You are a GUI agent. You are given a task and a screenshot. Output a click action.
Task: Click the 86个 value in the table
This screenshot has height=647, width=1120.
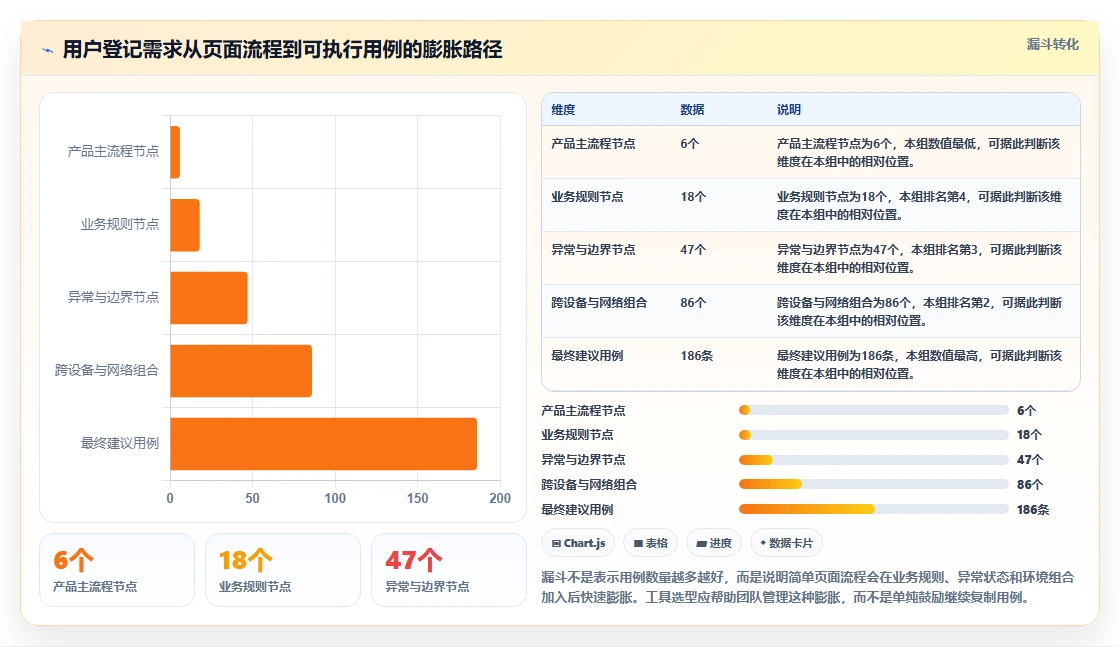coord(693,302)
